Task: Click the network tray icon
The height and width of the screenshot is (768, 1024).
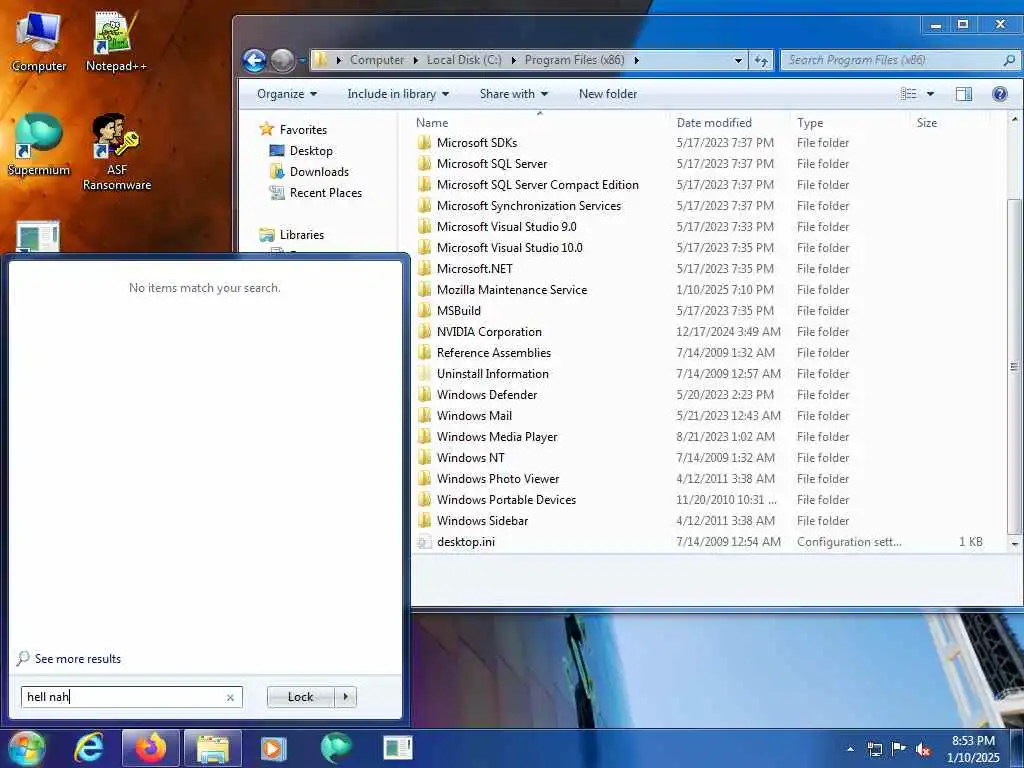Action: click(874, 749)
